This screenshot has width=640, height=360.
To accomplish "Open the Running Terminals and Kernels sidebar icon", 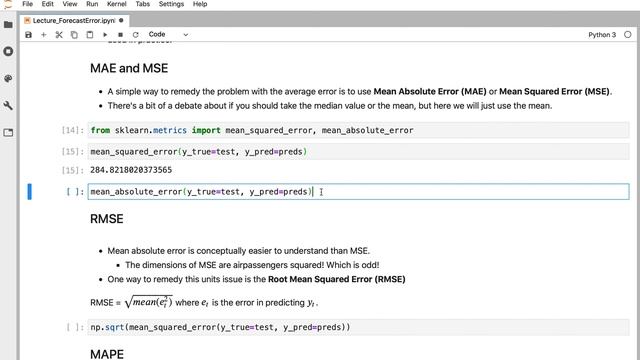I will point(8,51).
